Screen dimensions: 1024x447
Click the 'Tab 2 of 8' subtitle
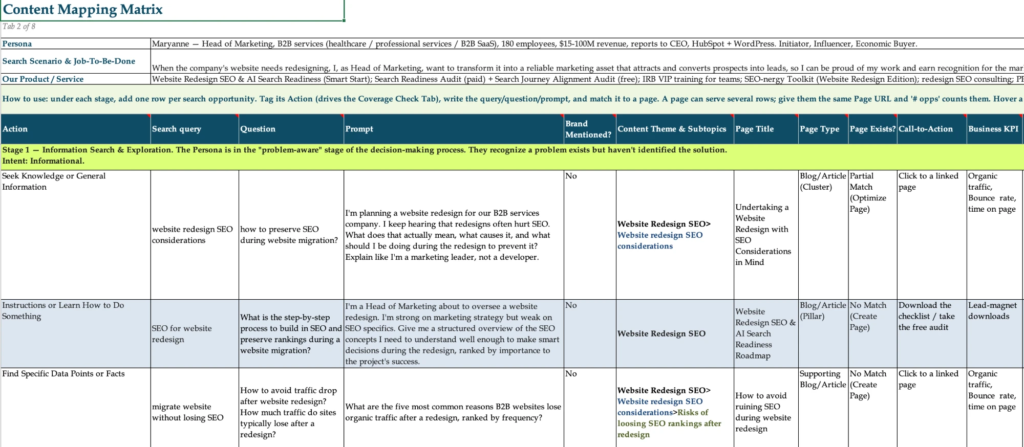coord(18,27)
